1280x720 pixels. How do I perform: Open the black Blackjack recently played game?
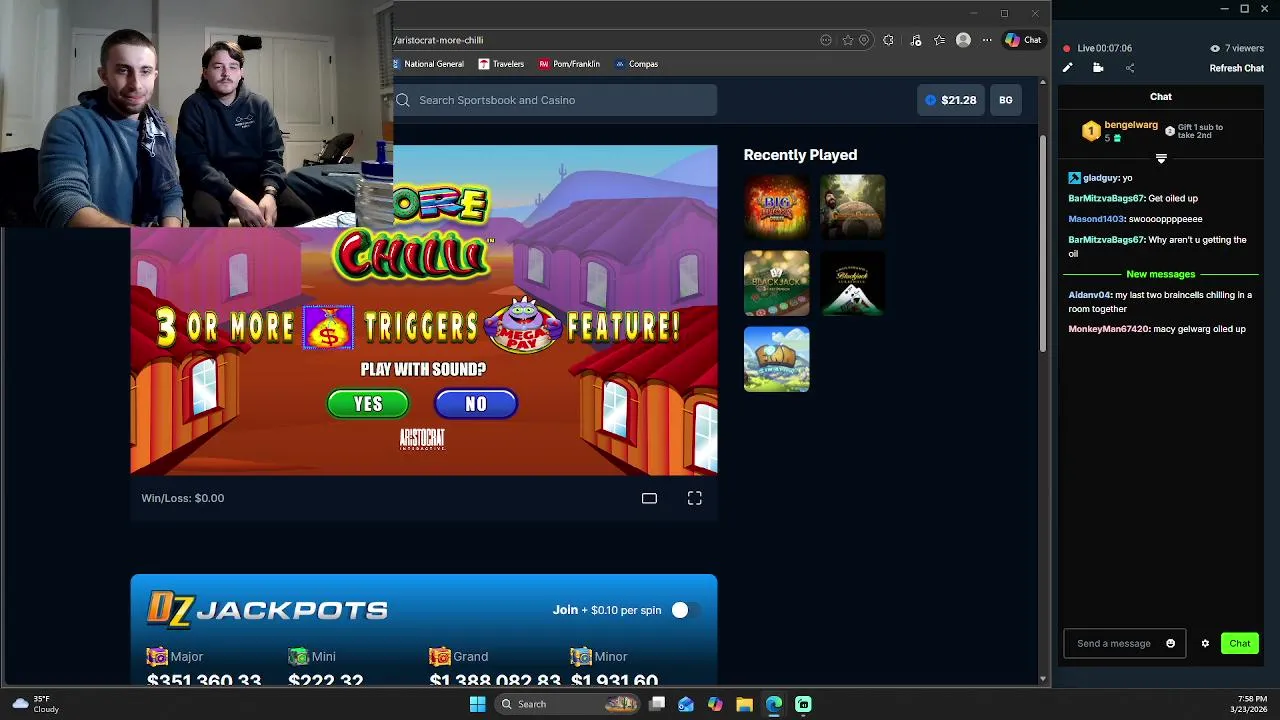pyautogui.click(x=853, y=283)
